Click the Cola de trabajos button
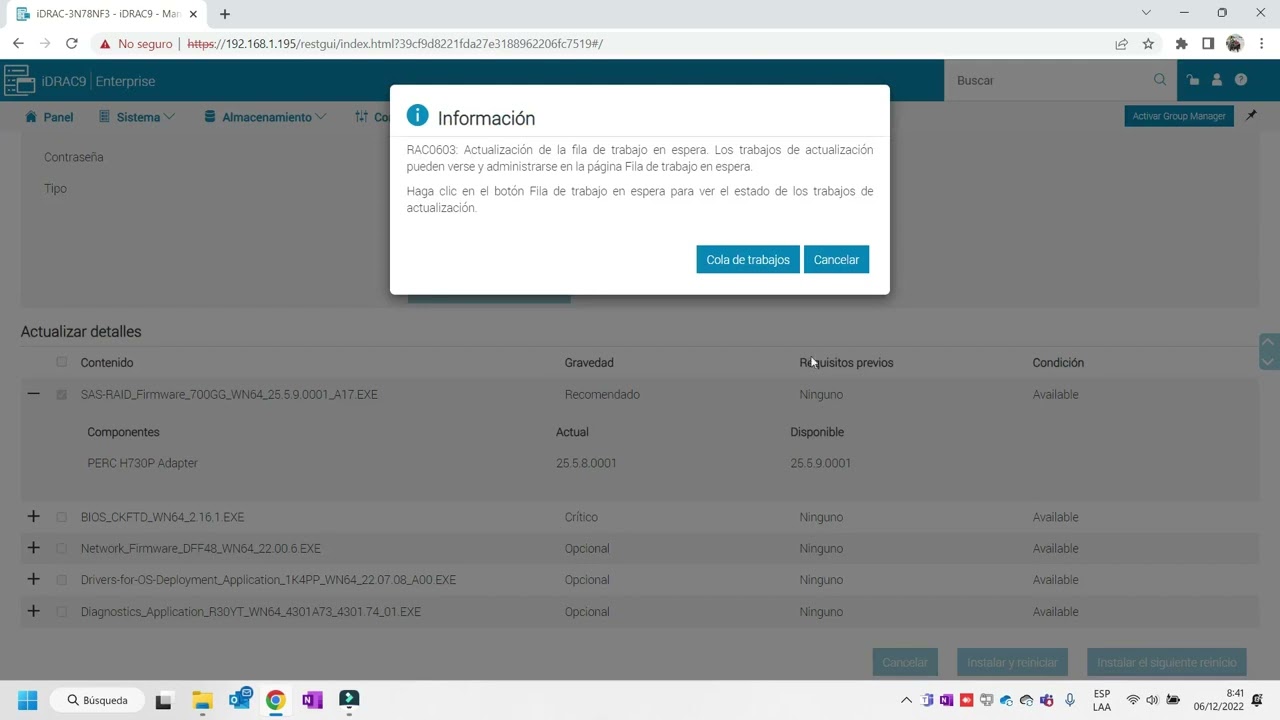1280x720 pixels. coord(748,260)
